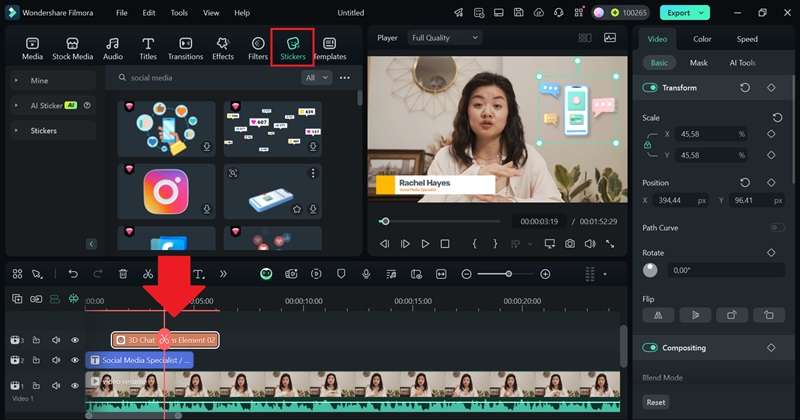800x420 pixels.
Task: Select the AI Tools sub-tab
Action: 742,63
